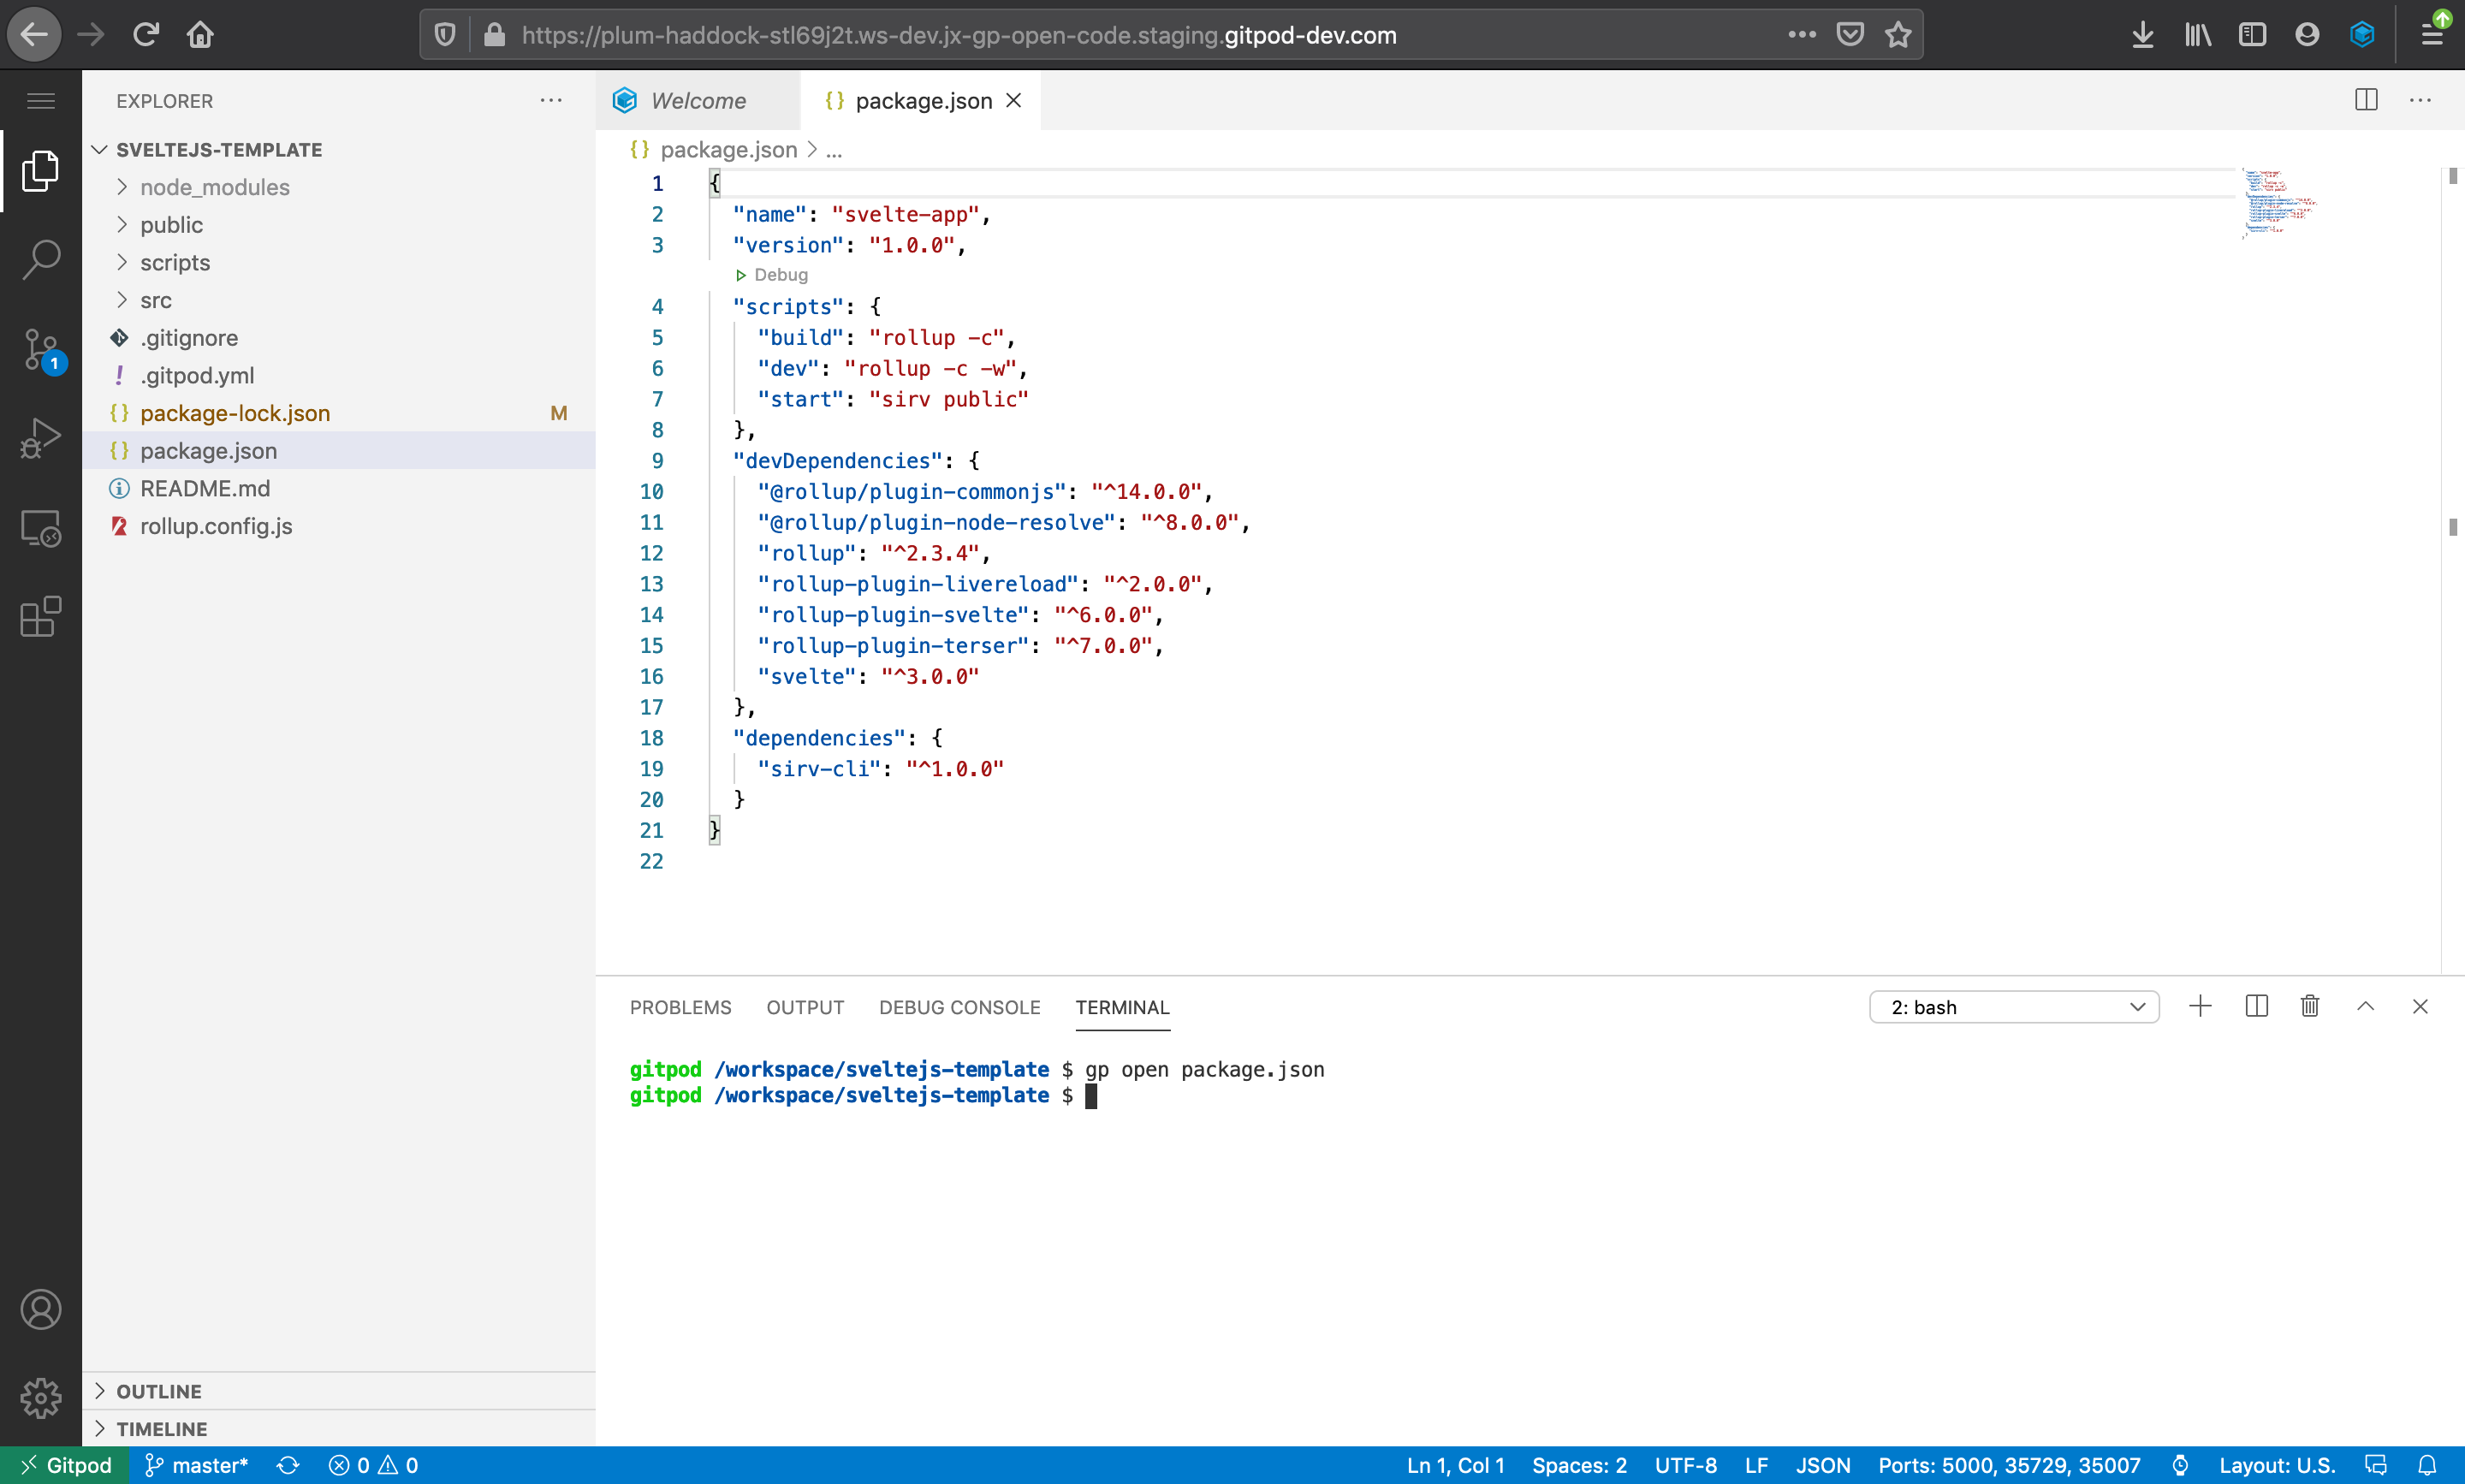The image size is (2465, 1484).
Task: Open the Remote Explorer
Action: pyautogui.click(x=41, y=528)
